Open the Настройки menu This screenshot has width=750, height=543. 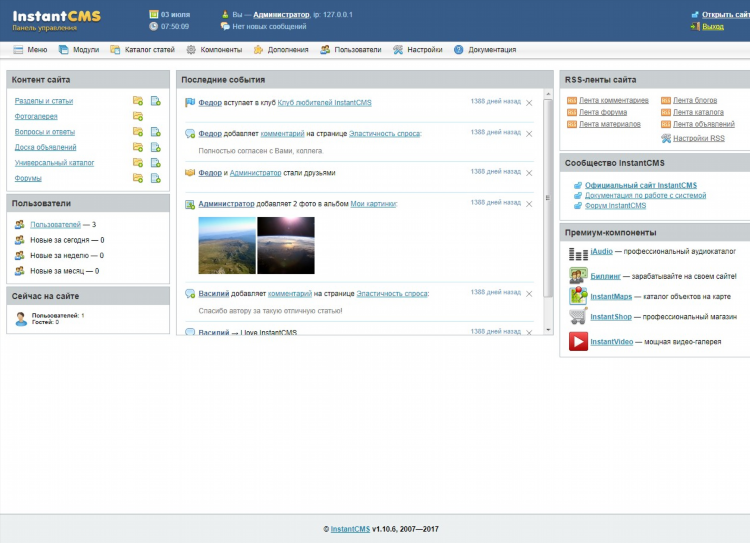418,50
